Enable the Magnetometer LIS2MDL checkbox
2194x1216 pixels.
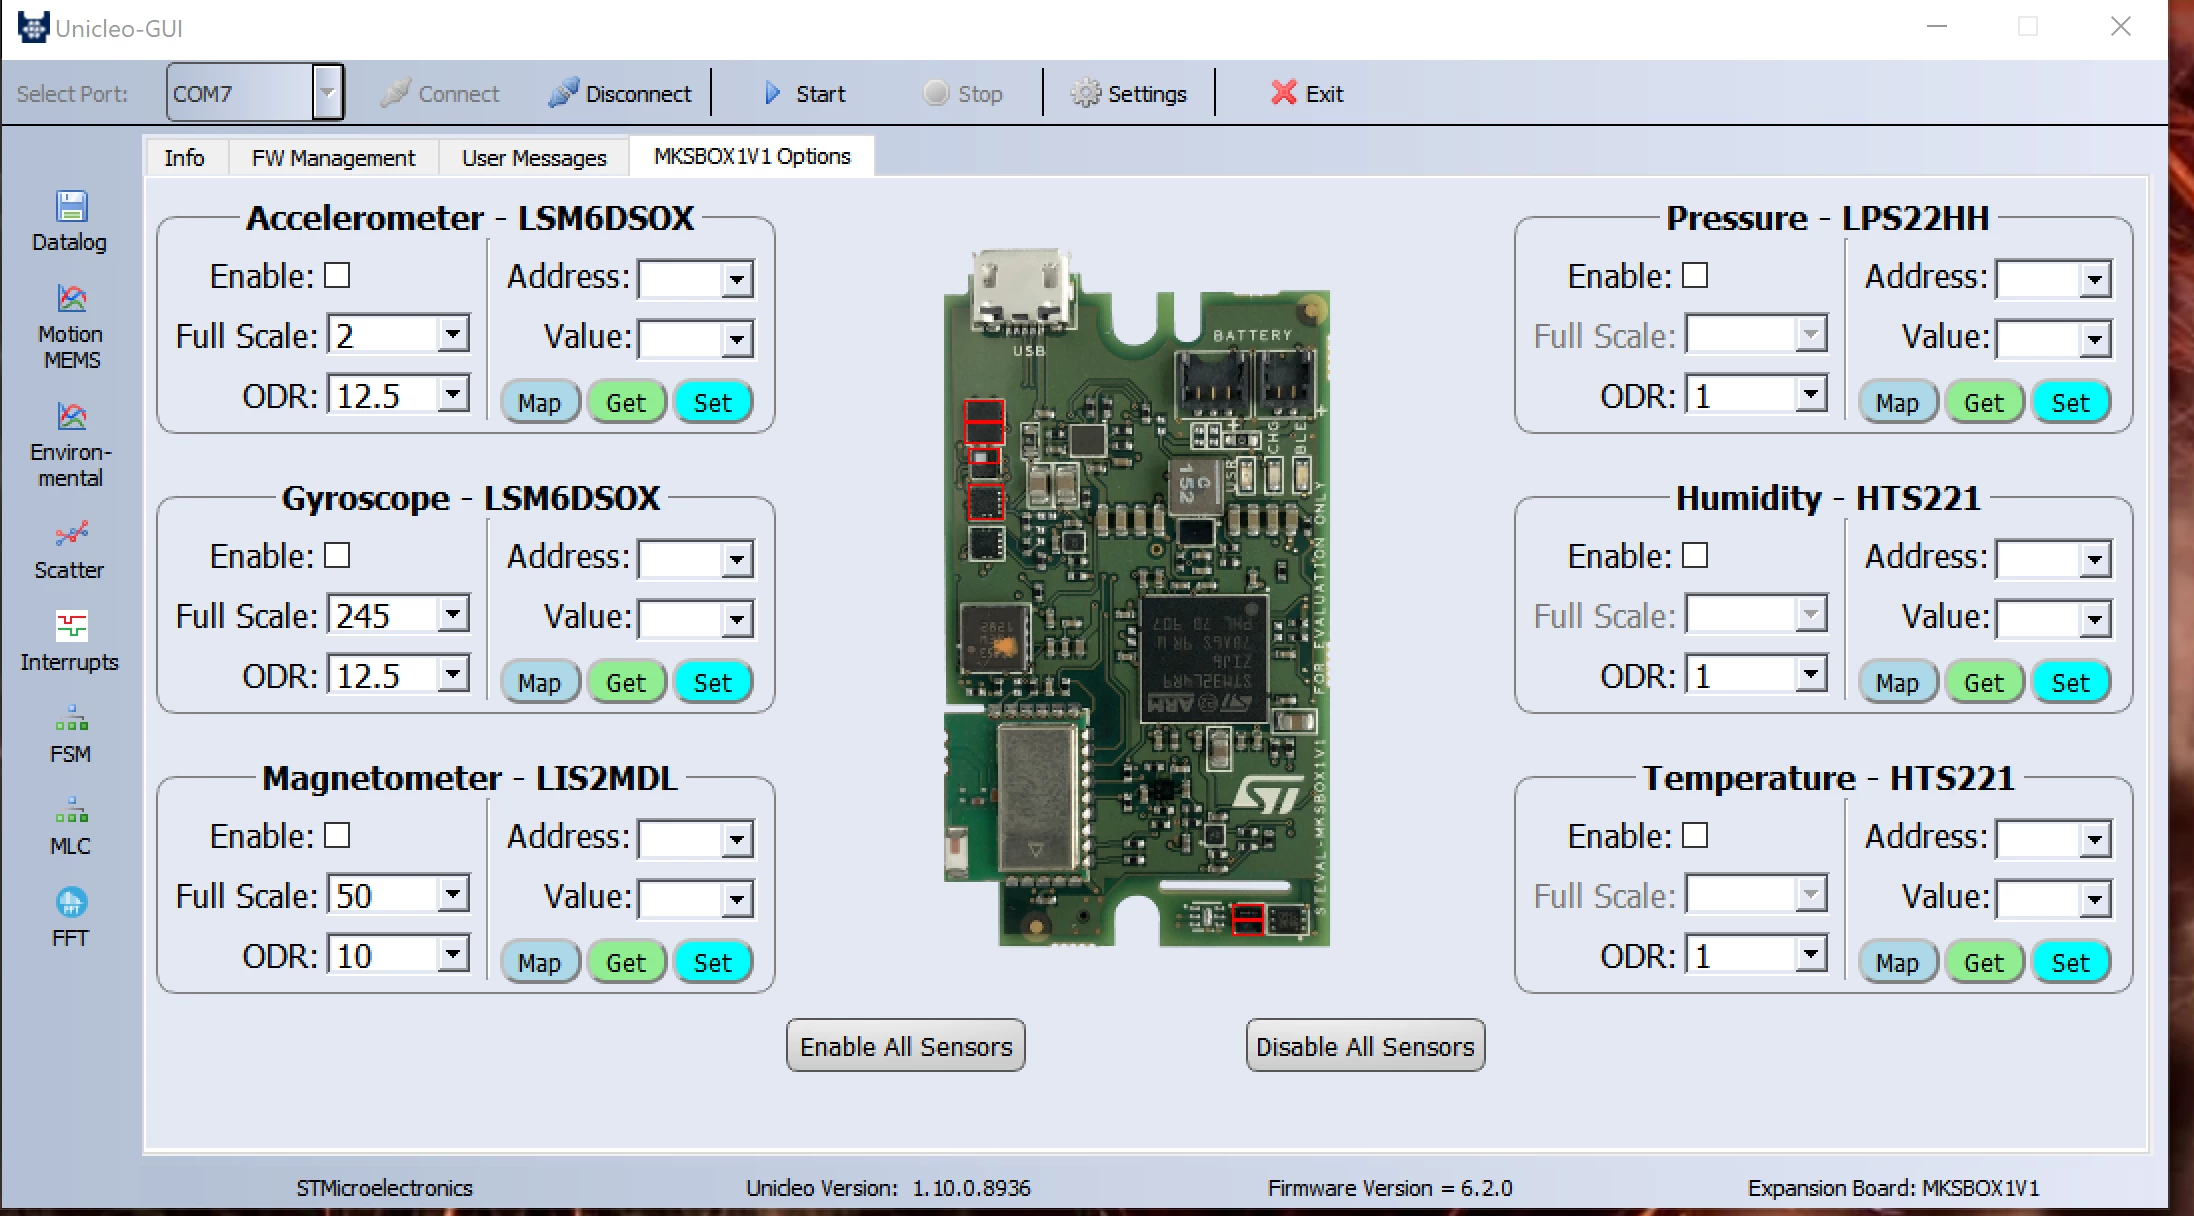tap(338, 835)
